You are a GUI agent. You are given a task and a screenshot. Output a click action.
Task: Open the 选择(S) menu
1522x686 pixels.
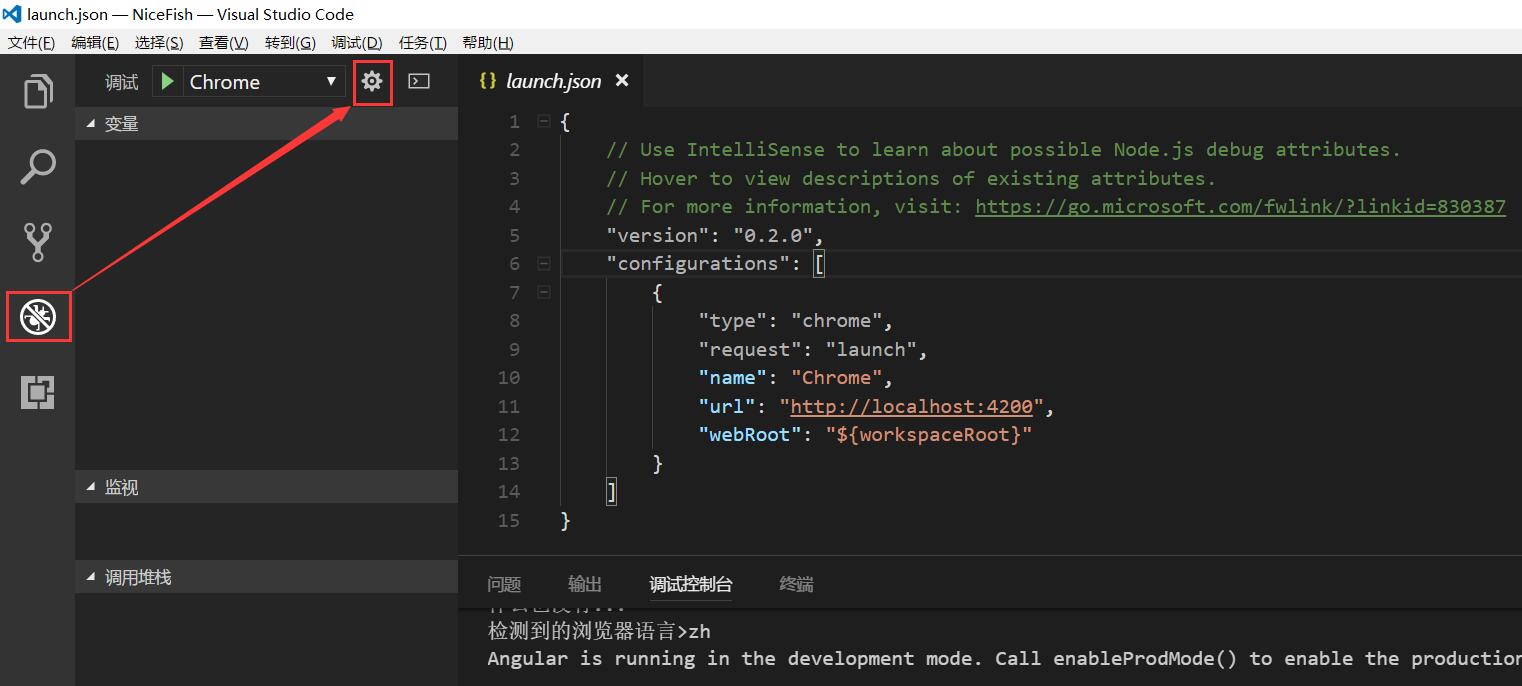pos(159,42)
